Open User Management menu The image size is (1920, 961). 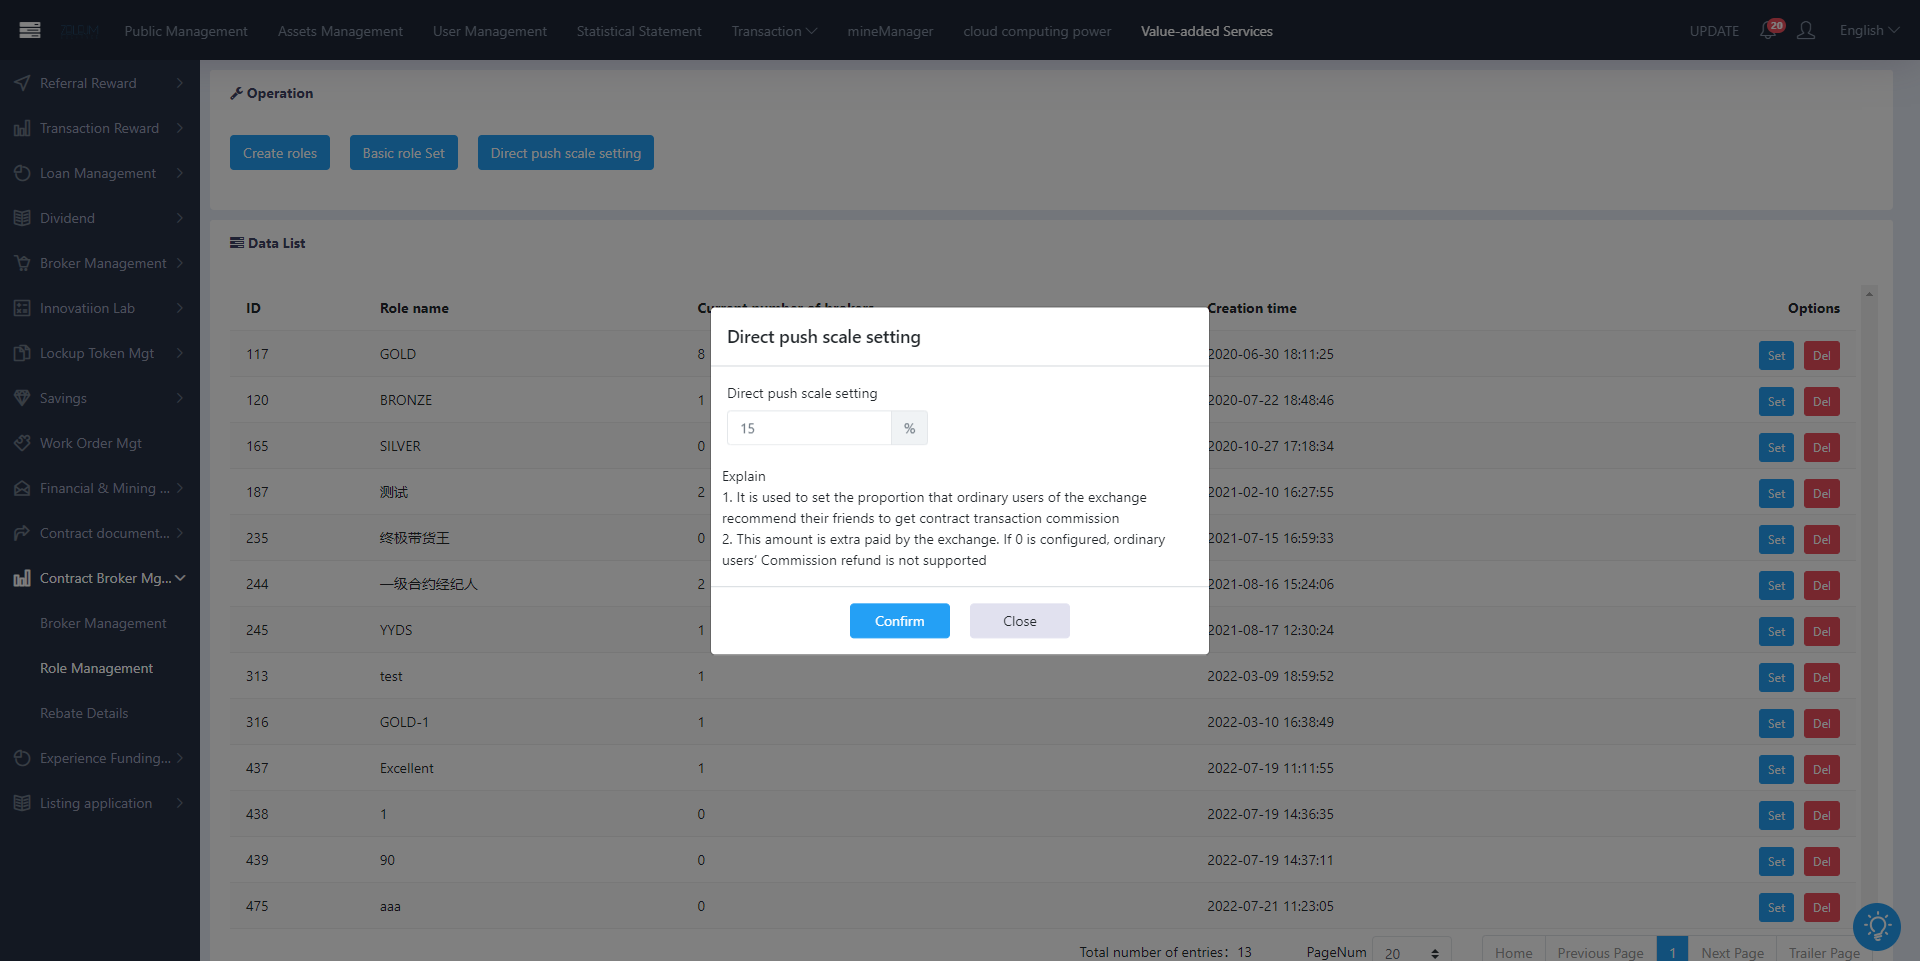[490, 31]
